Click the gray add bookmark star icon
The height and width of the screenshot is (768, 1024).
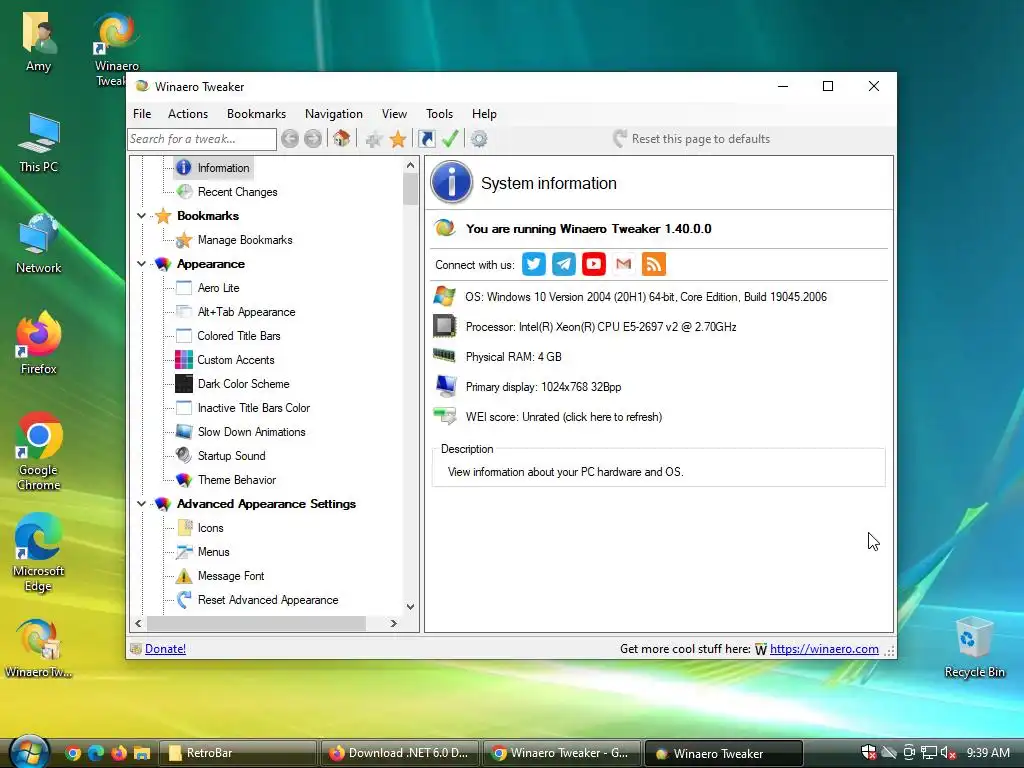[374, 138]
